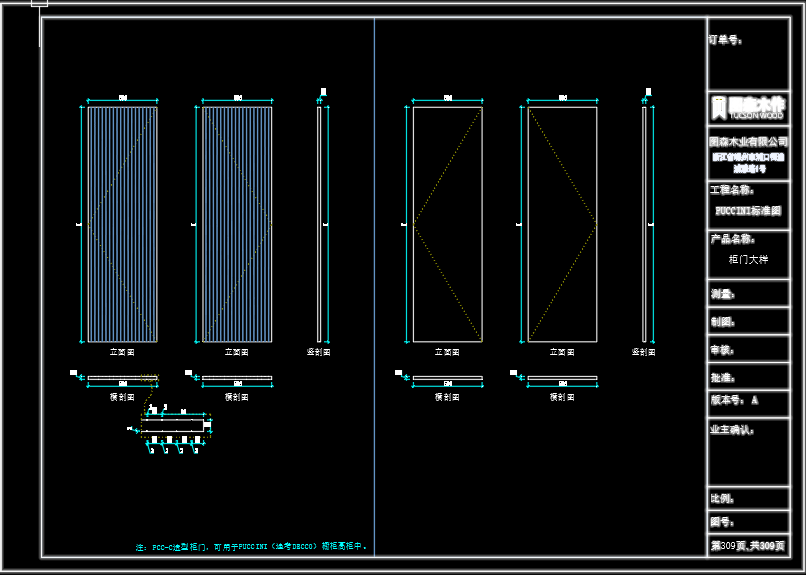Pick the rightmost plain door elevation drawing
This screenshot has width=806, height=575.
(562, 224)
